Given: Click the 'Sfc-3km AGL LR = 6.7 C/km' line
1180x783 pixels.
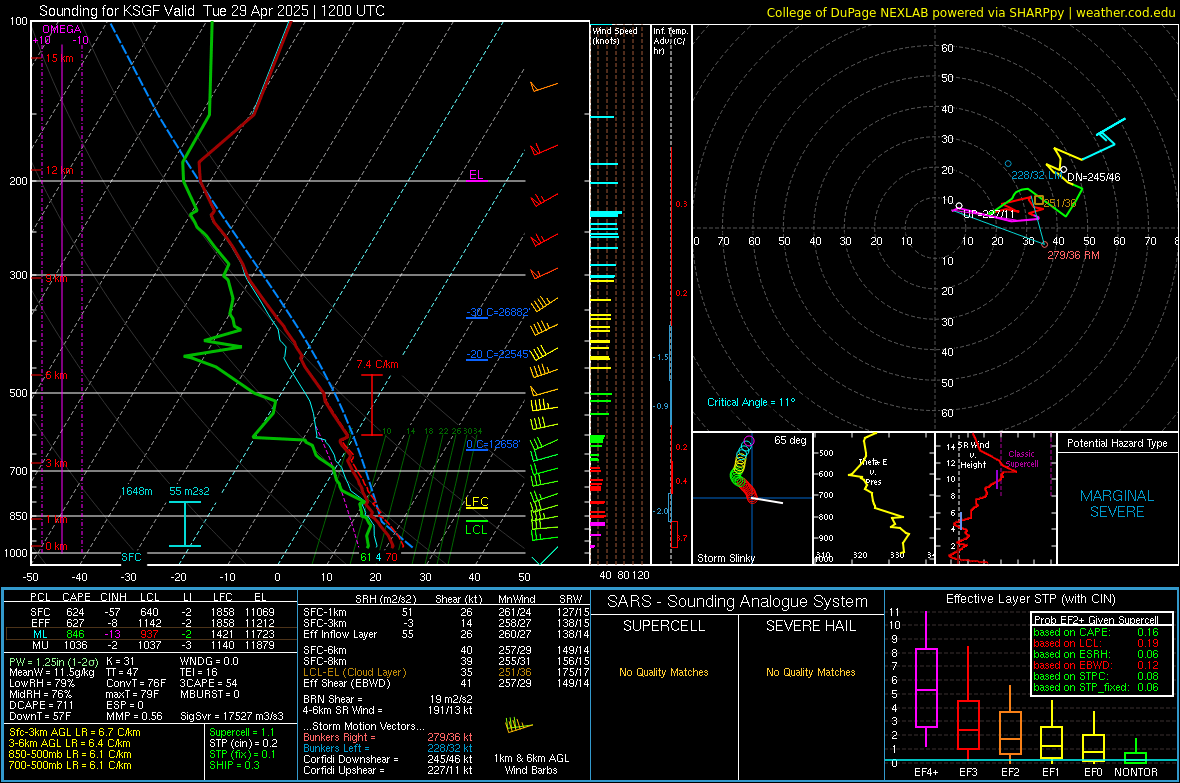Looking at the screenshot, I should coord(75,732).
